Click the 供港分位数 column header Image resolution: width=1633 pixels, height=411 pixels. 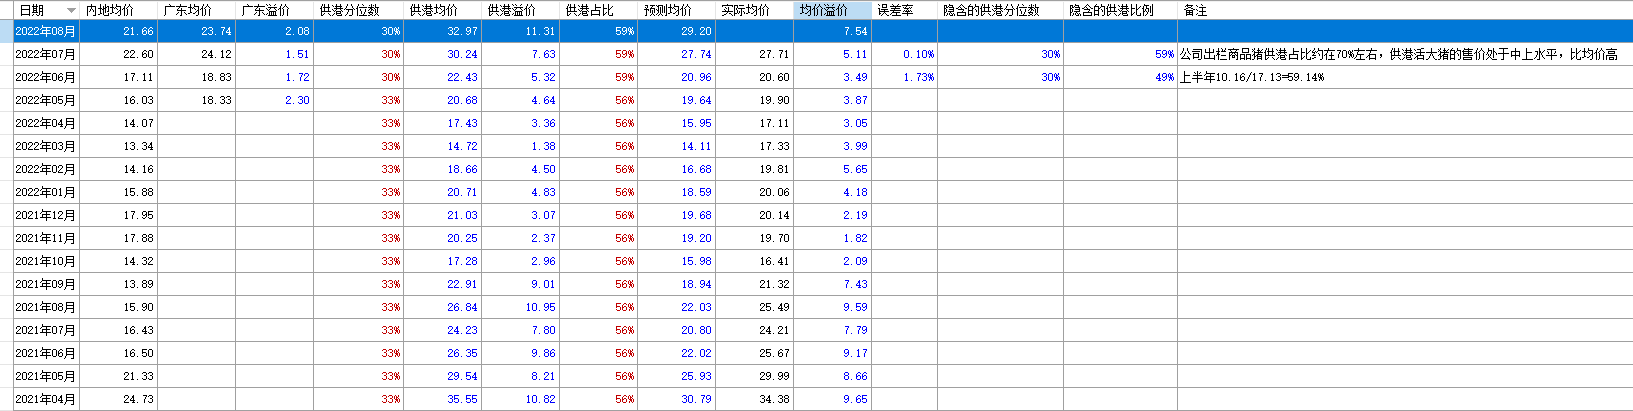tap(359, 10)
